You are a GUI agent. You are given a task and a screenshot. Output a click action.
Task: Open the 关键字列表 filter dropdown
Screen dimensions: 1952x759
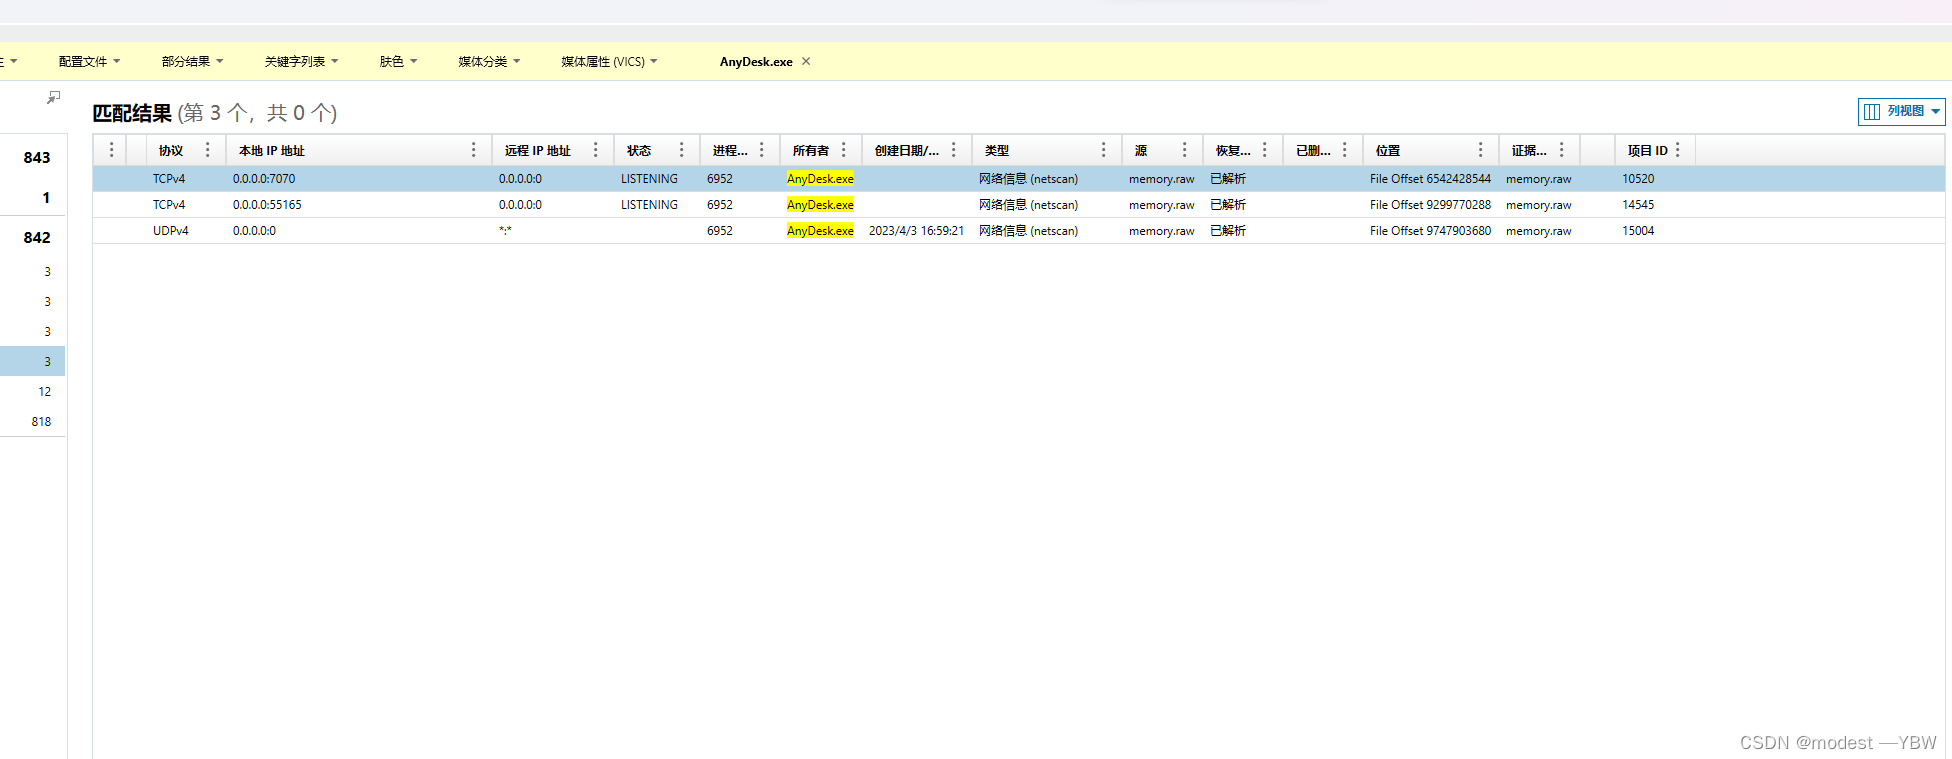coord(301,62)
